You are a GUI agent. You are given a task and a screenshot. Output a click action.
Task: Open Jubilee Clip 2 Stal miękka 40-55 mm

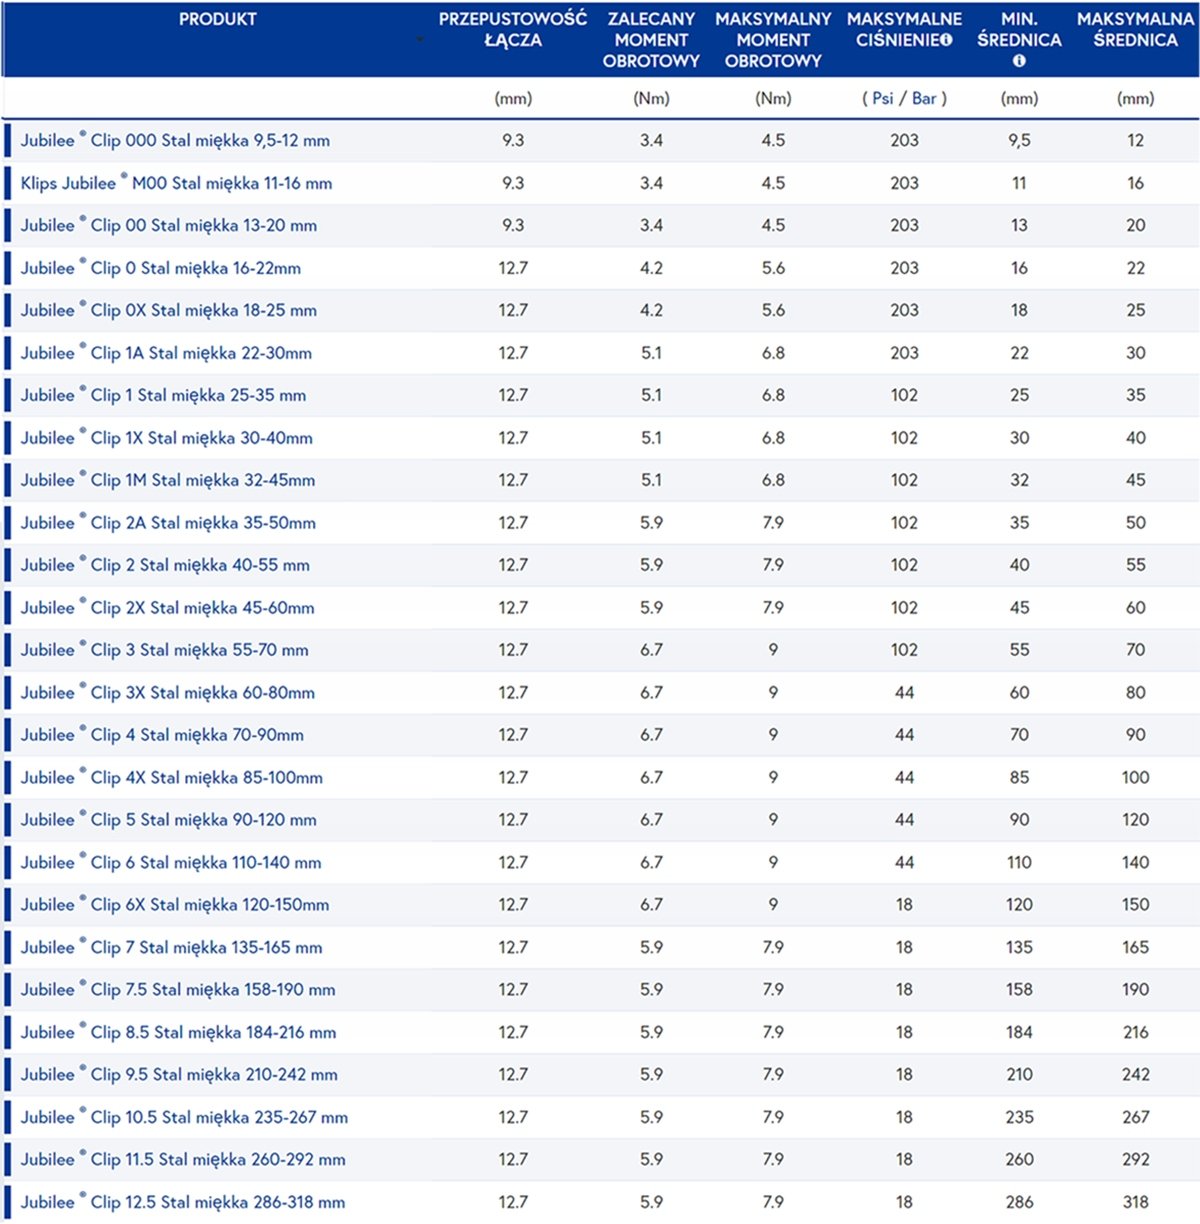coord(165,565)
